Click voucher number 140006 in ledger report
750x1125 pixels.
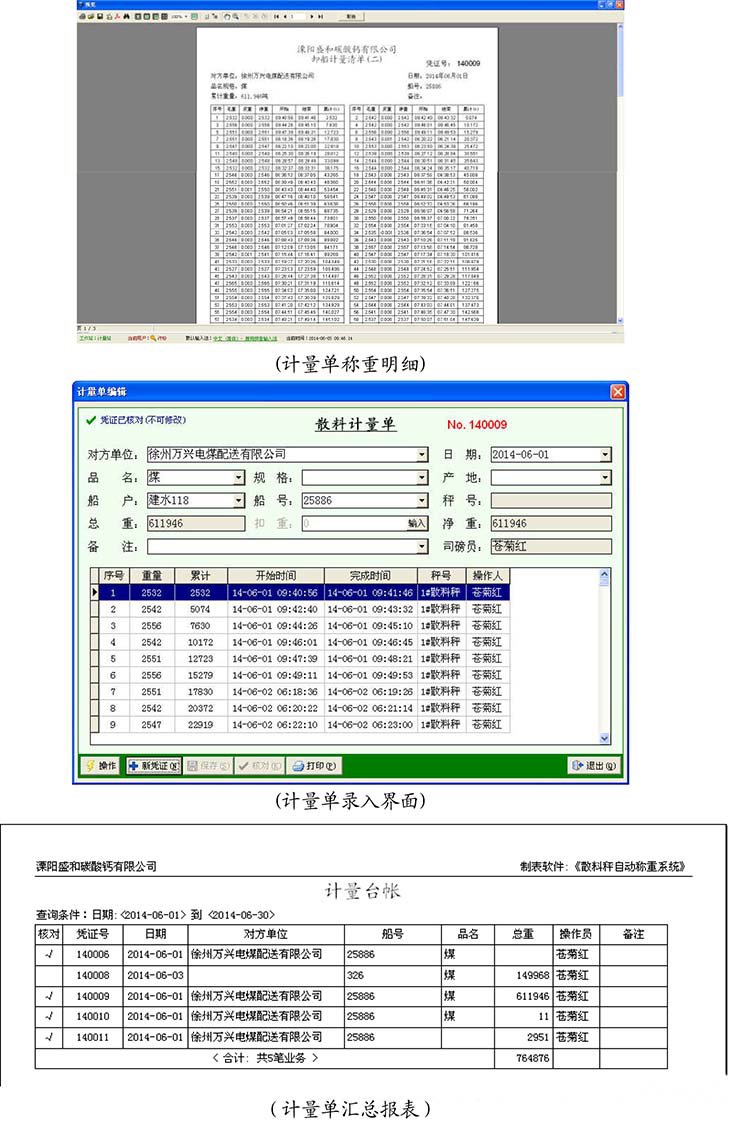(x=93, y=954)
